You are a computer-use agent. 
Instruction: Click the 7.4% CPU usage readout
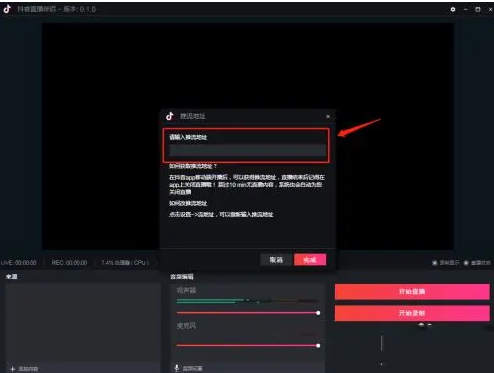125,263
